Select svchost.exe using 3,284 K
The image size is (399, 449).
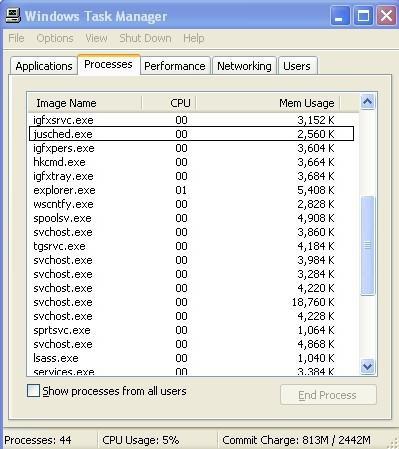coord(192,274)
